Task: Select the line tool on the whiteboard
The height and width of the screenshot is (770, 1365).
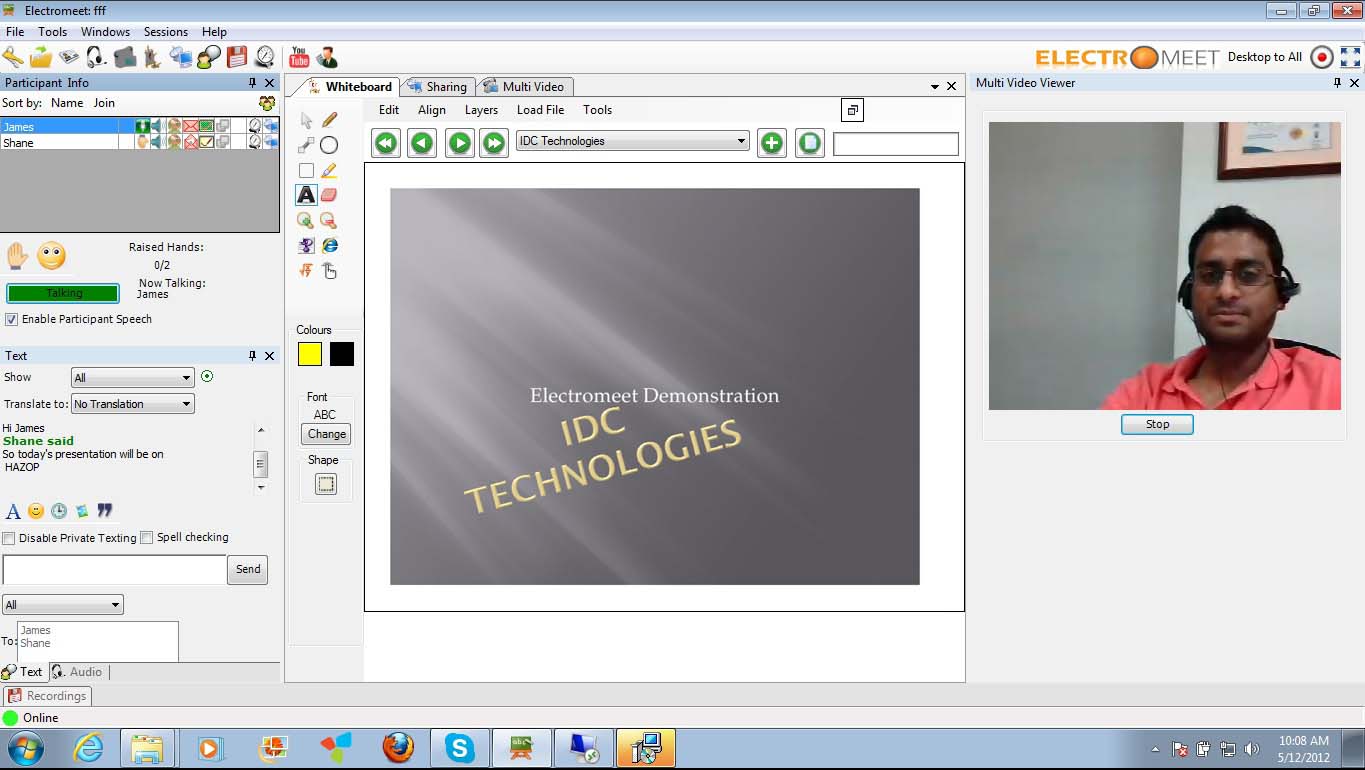Action: coord(306,145)
